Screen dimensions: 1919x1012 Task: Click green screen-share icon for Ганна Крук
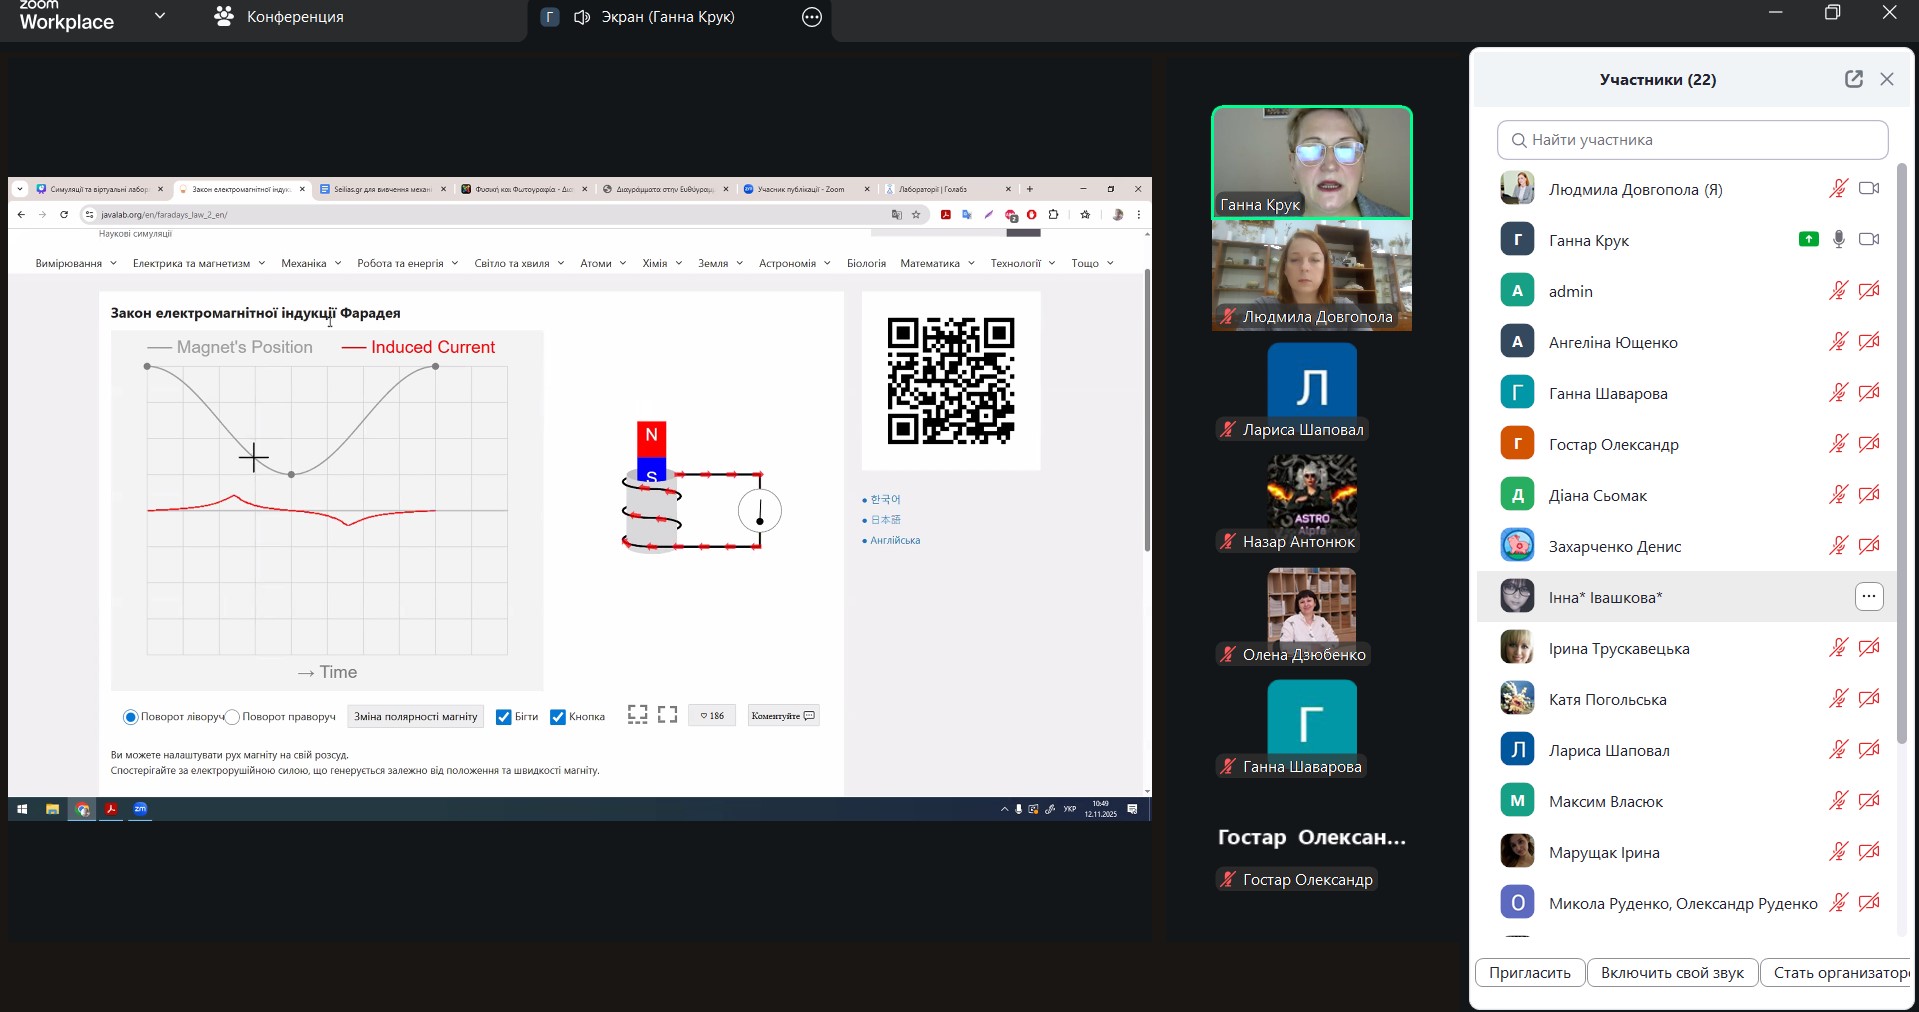coord(1808,240)
